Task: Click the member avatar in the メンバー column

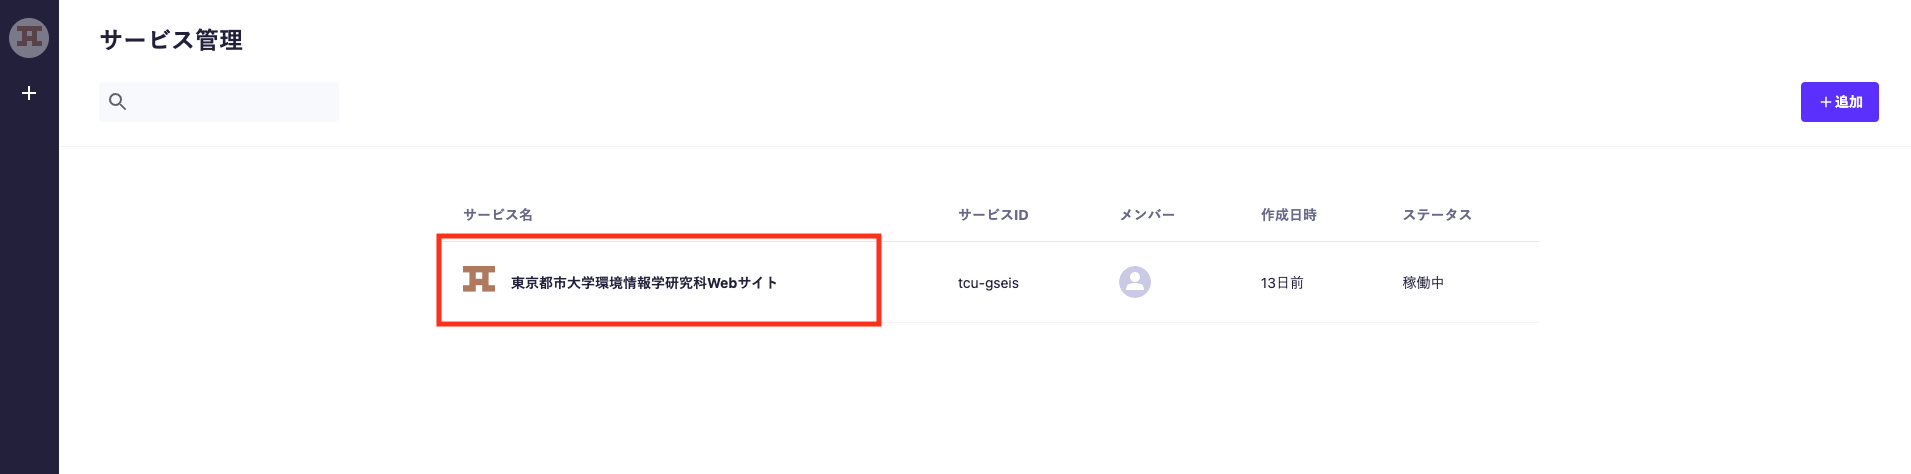Action: (x=1134, y=282)
